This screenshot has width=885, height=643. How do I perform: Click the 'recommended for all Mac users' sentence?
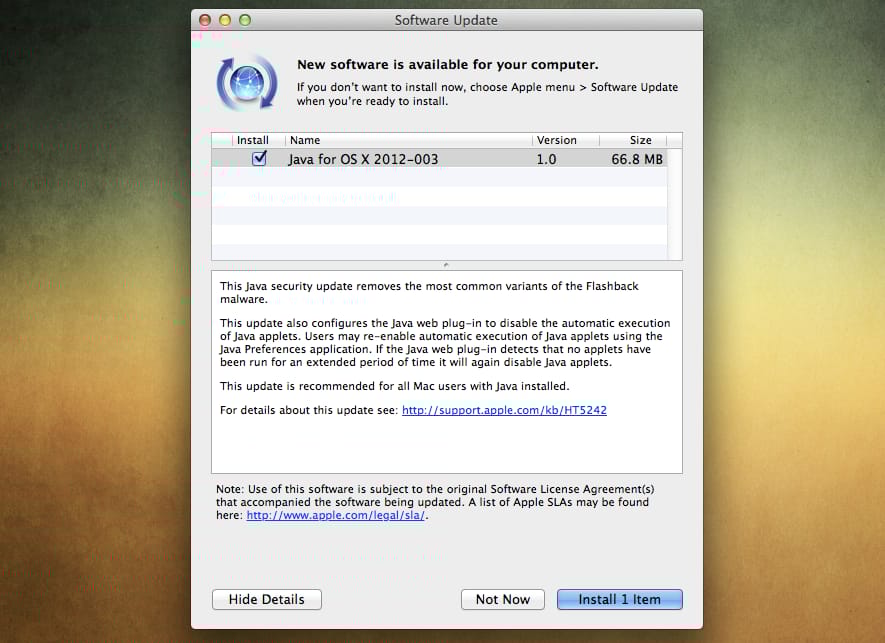coord(395,386)
